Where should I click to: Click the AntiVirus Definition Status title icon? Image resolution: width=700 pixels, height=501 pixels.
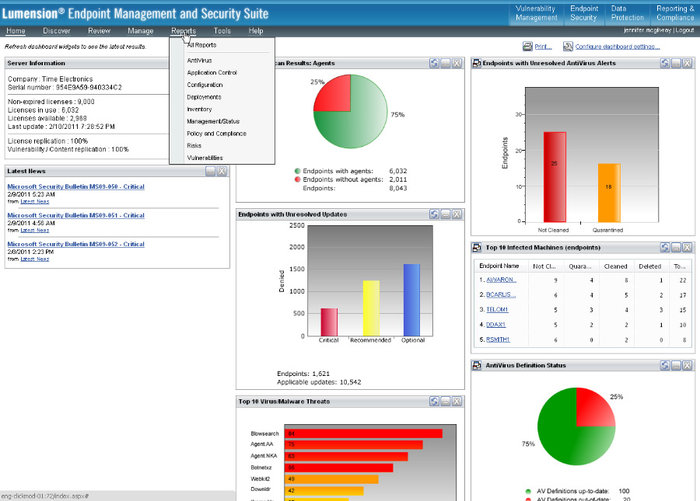tap(477, 365)
